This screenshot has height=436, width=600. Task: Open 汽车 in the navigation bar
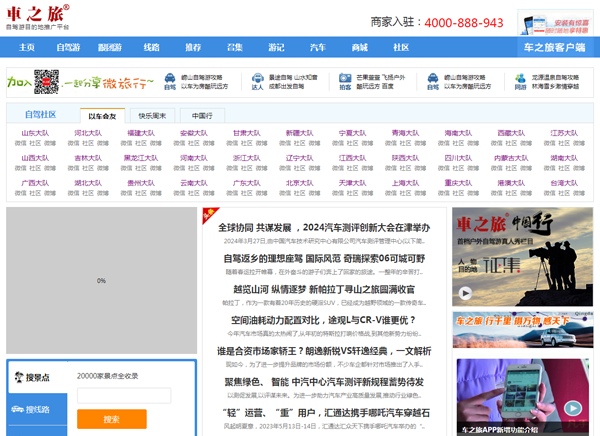coord(318,47)
